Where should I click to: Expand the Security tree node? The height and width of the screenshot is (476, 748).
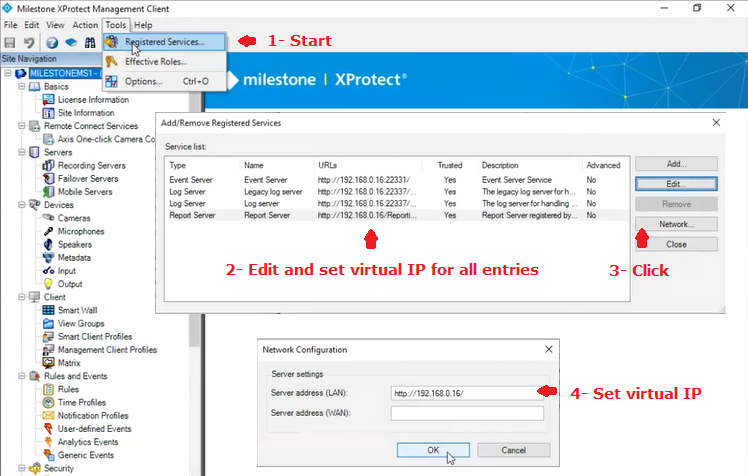tap(22, 468)
